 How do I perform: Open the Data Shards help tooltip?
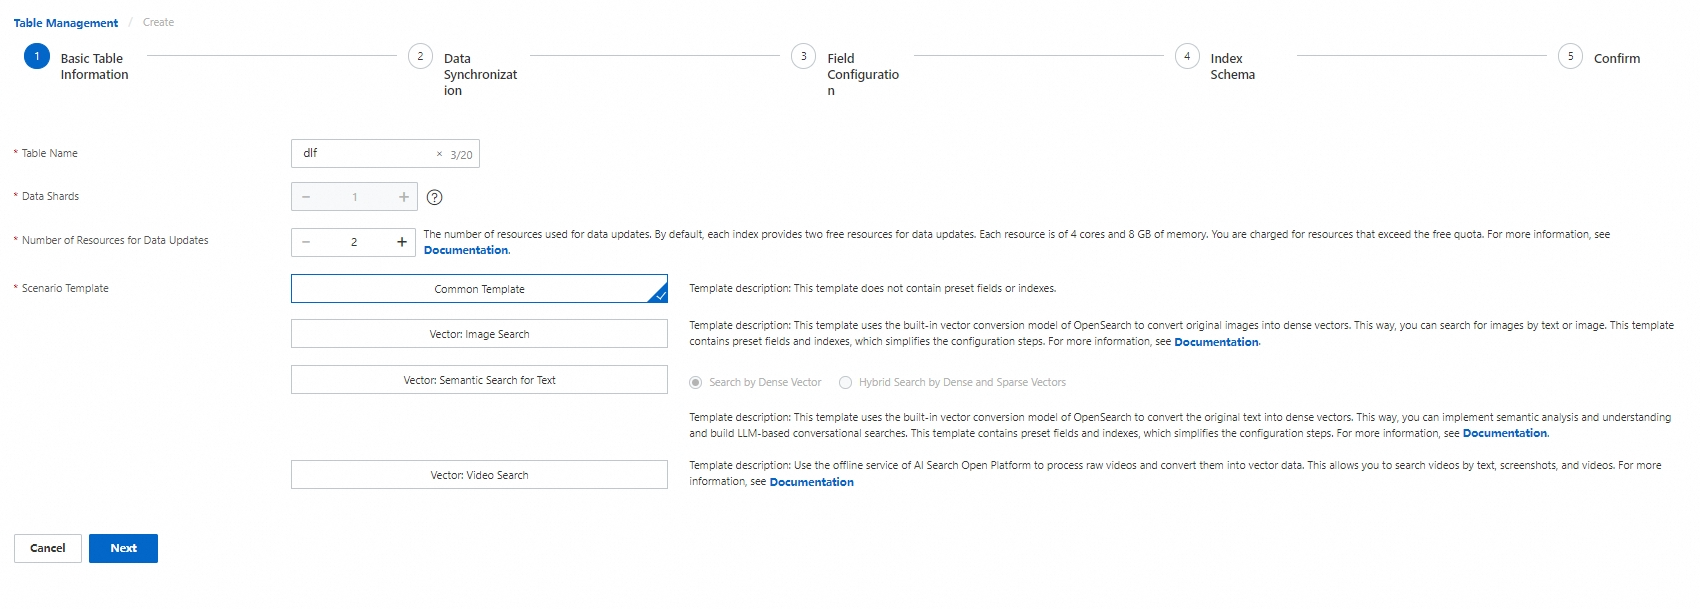click(x=435, y=197)
